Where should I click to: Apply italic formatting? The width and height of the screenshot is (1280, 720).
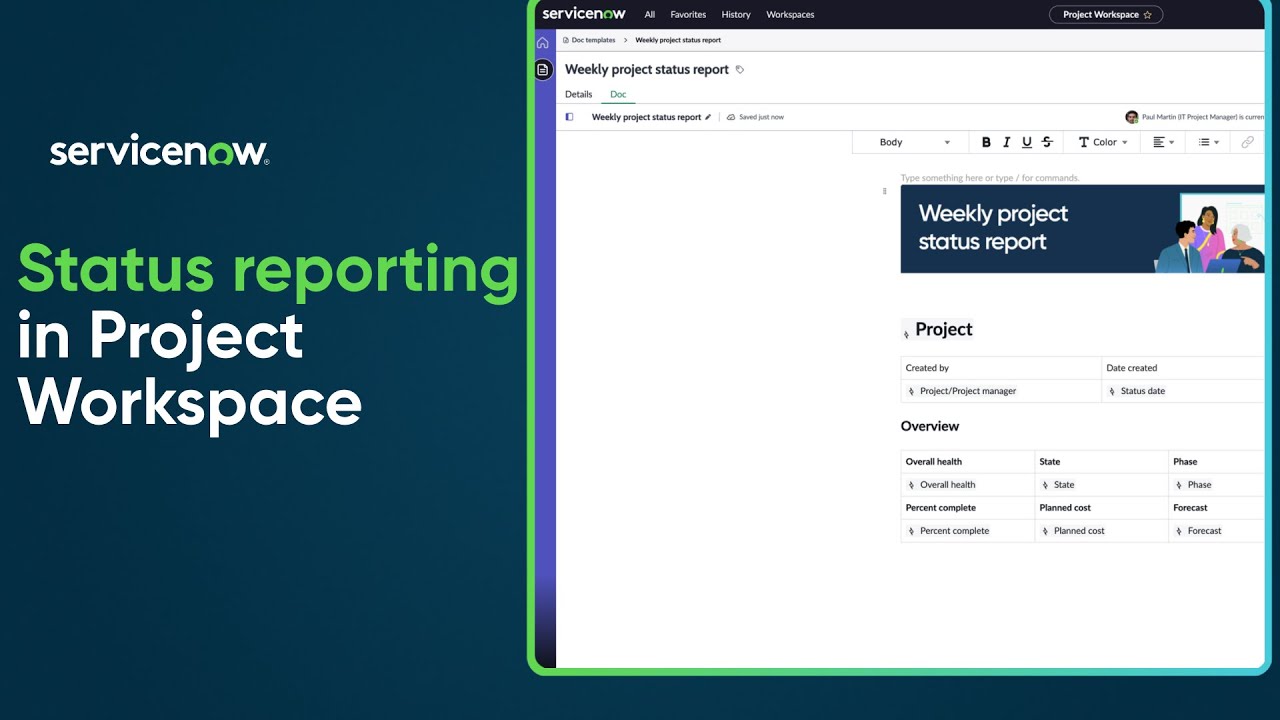pyautogui.click(x=1006, y=141)
